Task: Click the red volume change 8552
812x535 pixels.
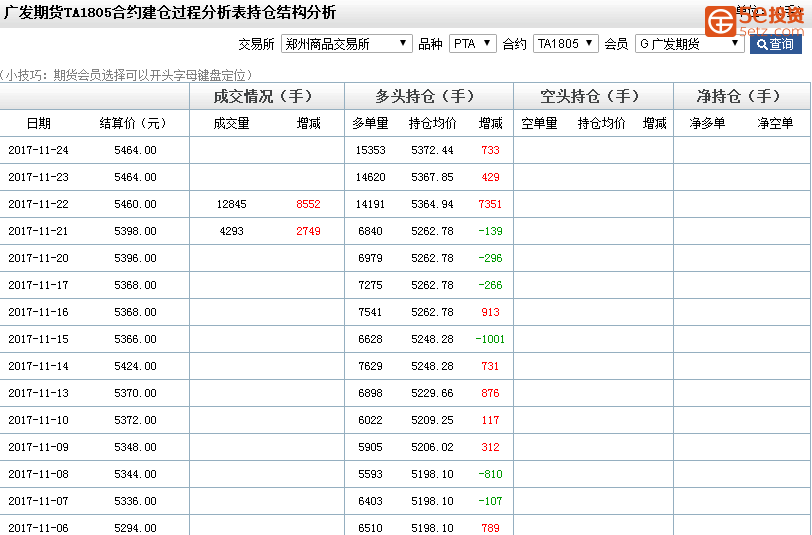Action: (x=308, y=204)
